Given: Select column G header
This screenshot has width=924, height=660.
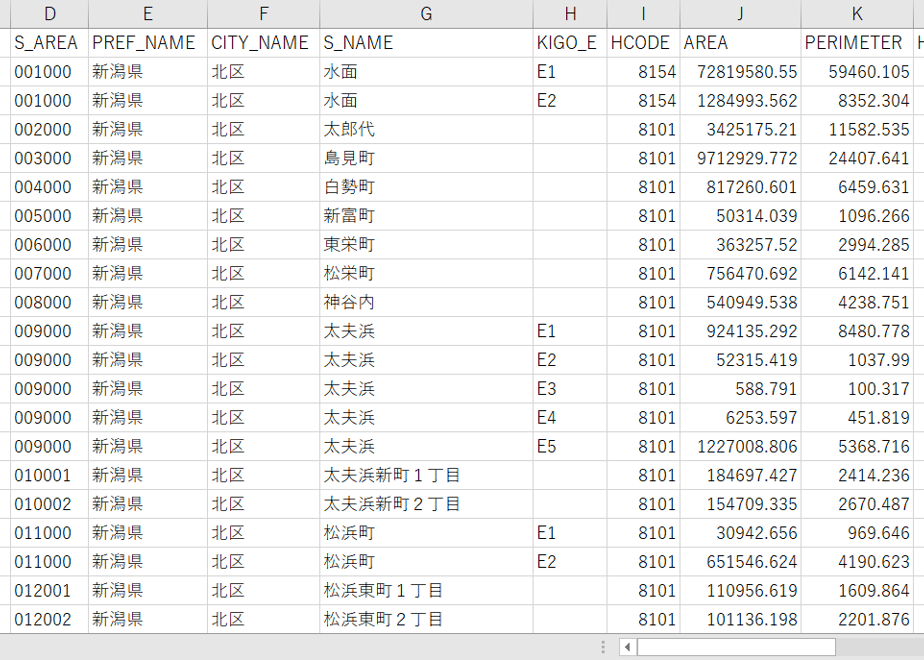Looking at the screenshot, I should [x=426, y=14].
